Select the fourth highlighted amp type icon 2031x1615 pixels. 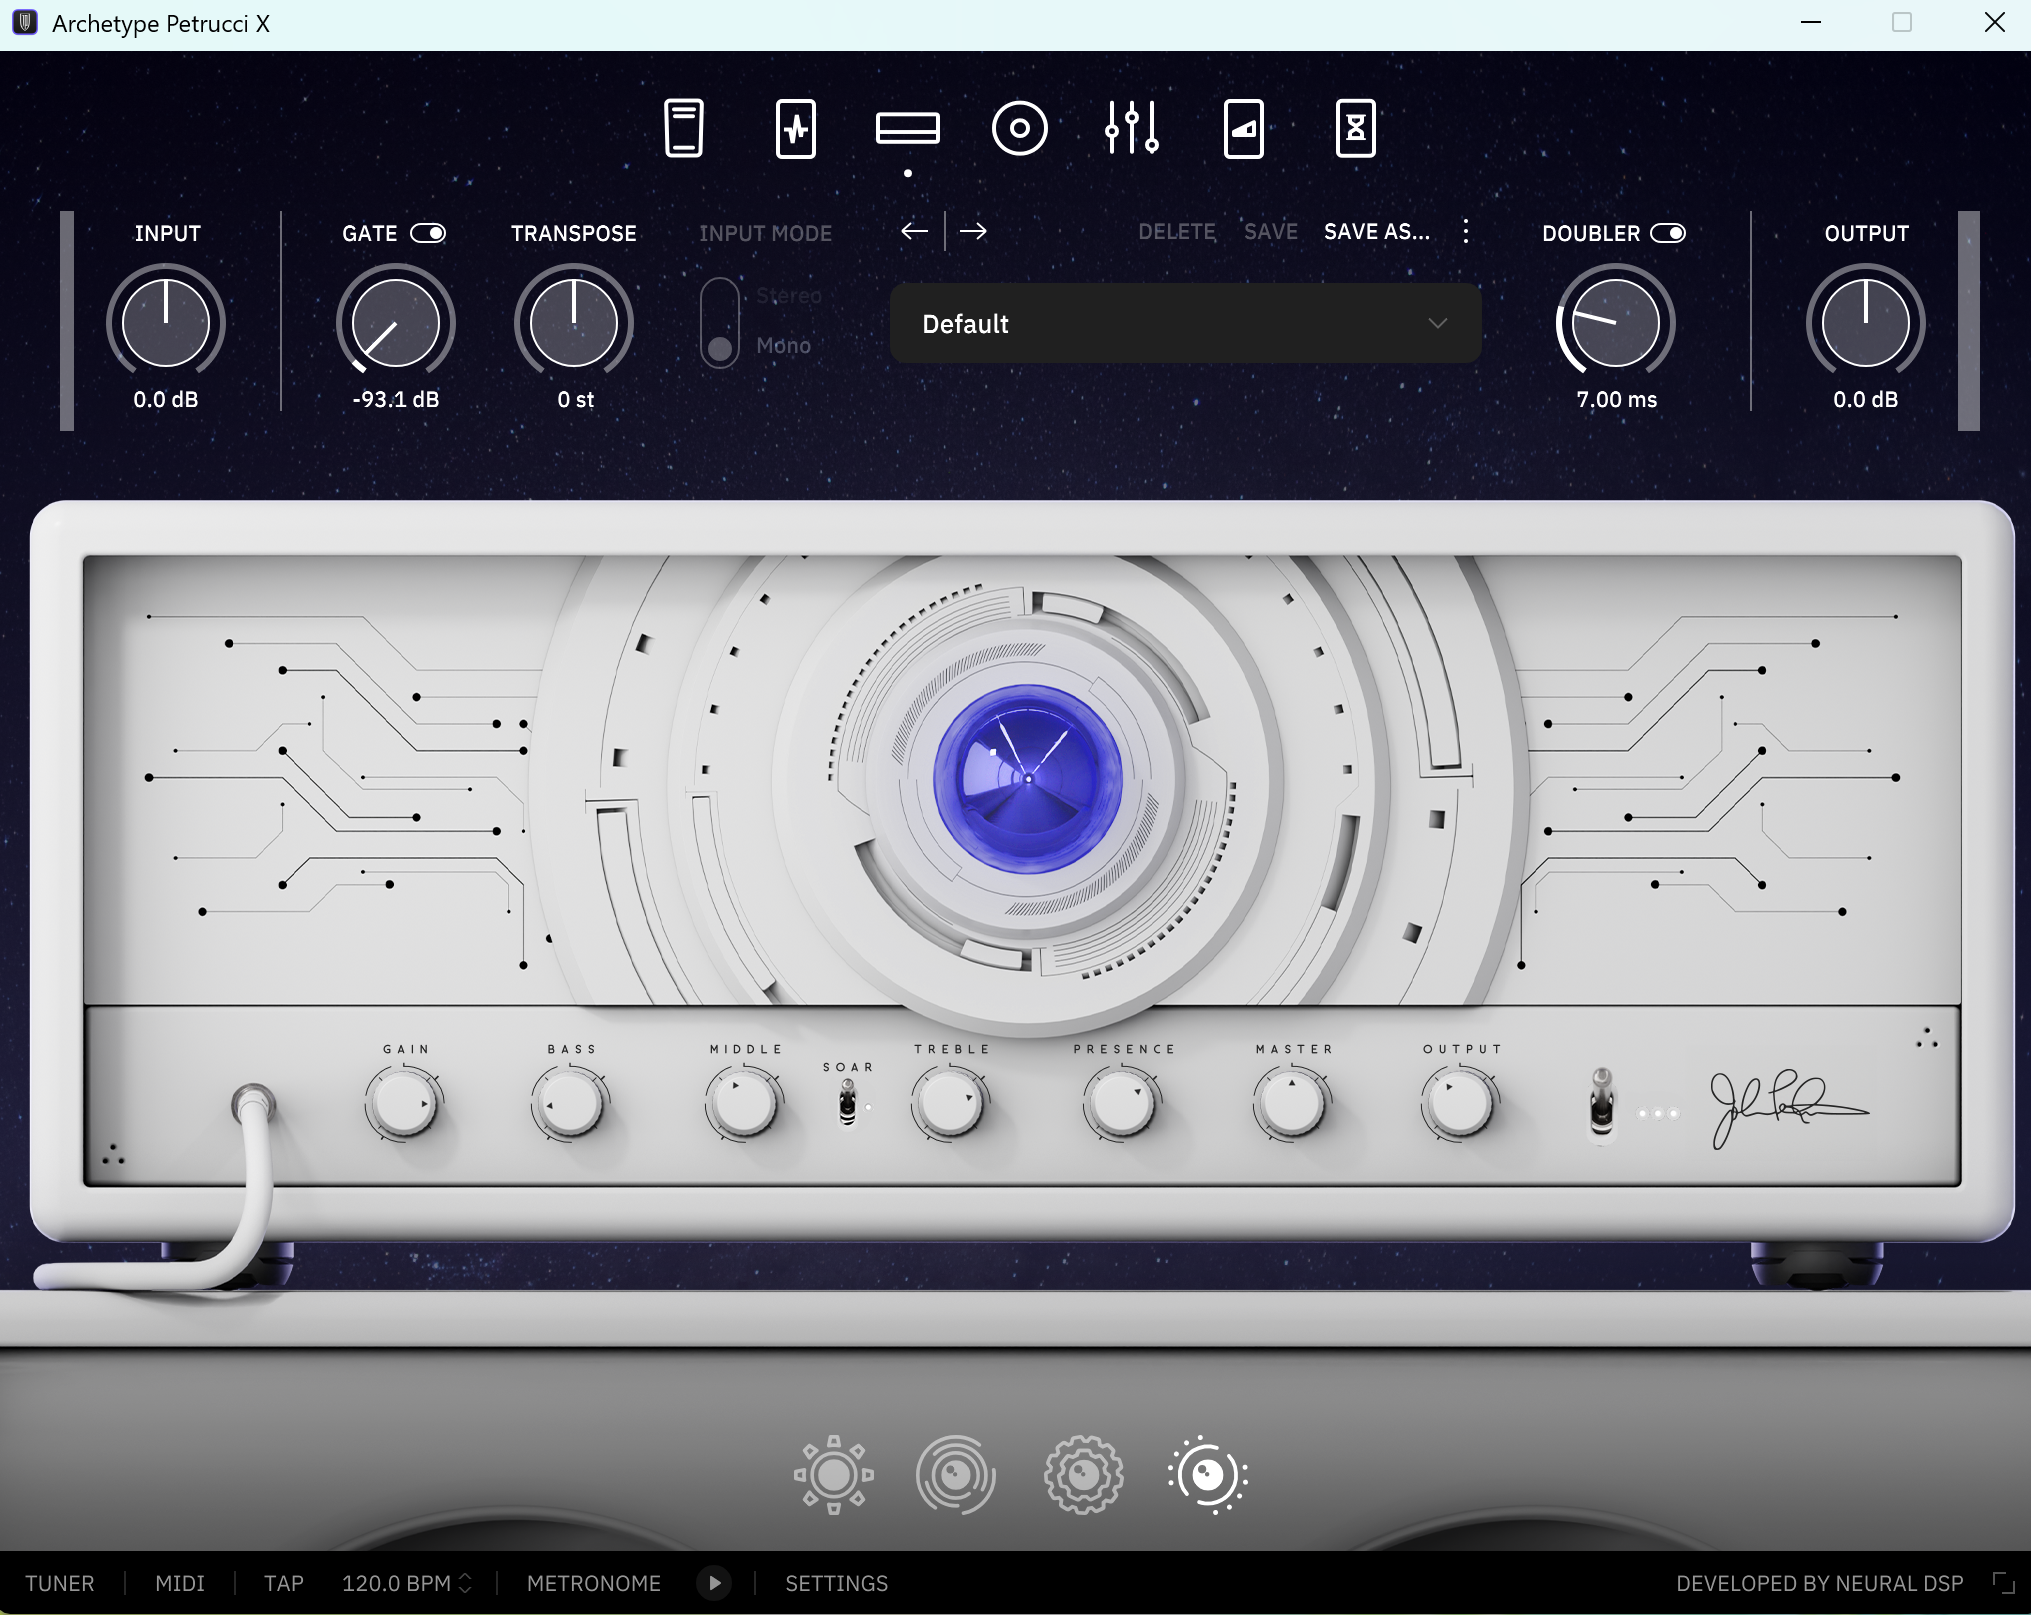[1208, 1475]
